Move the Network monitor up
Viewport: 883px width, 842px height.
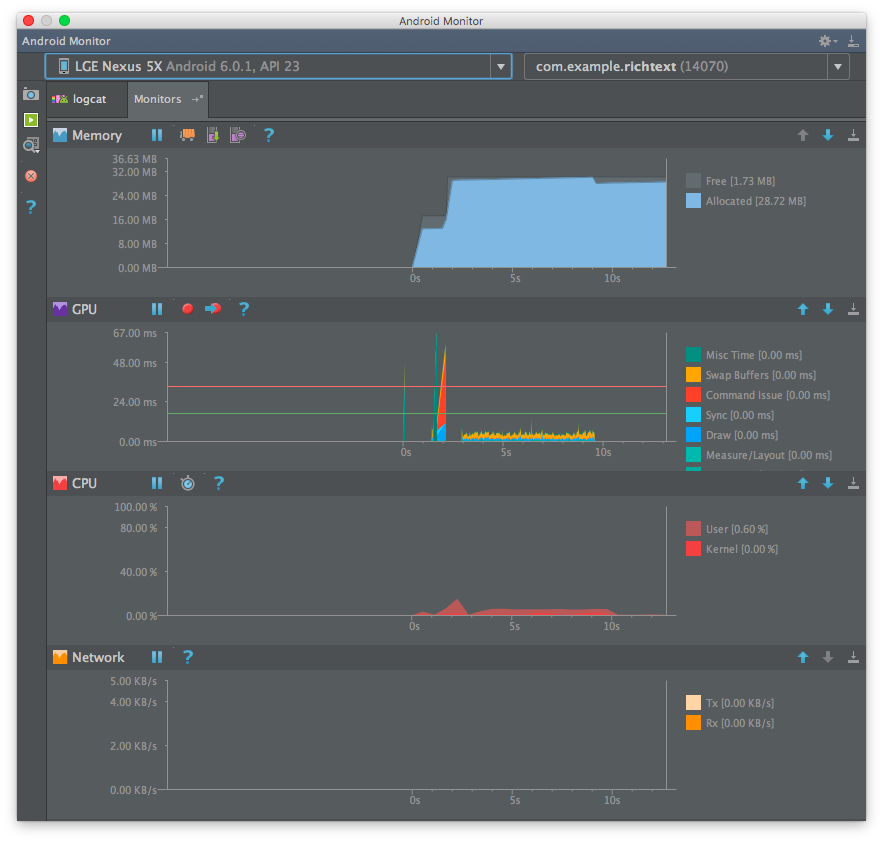[803, 657]
